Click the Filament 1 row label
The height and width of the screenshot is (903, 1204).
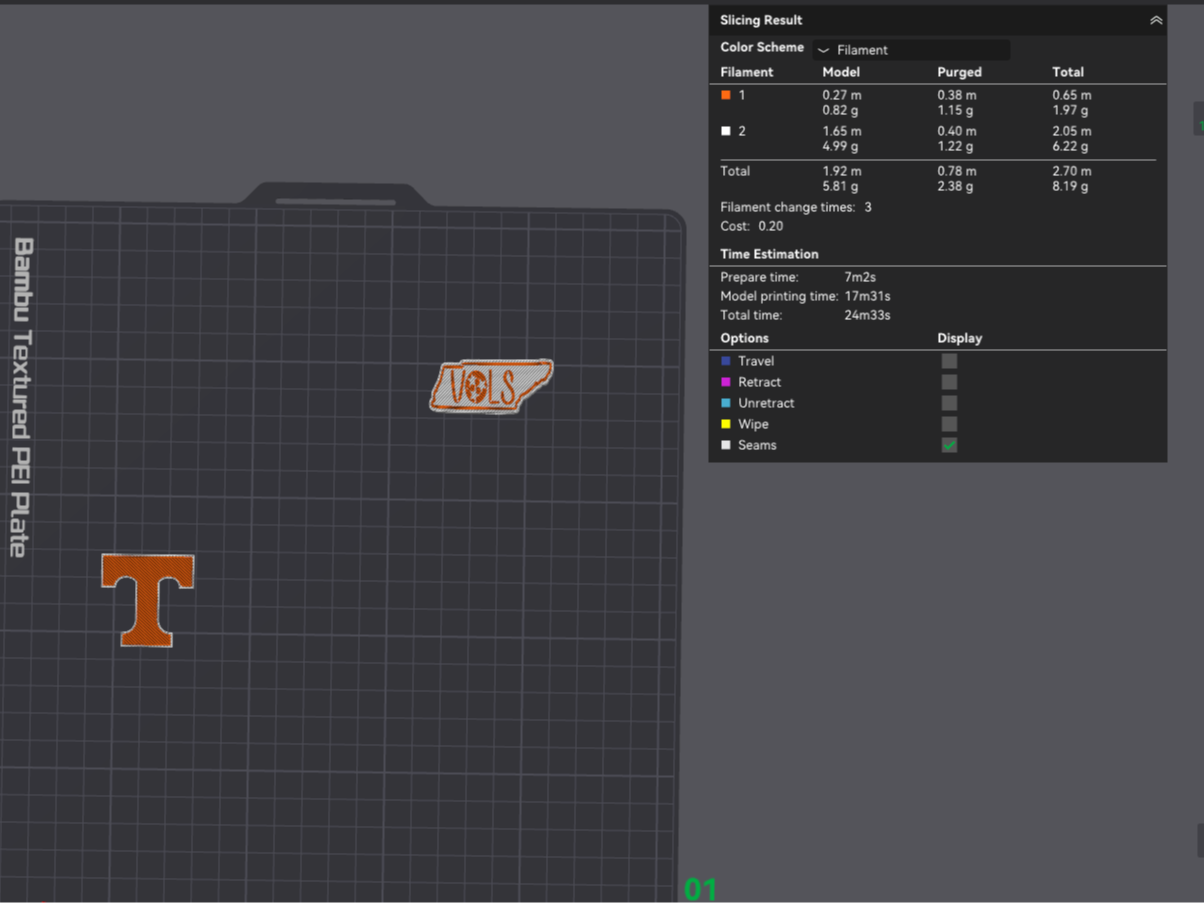741,95
